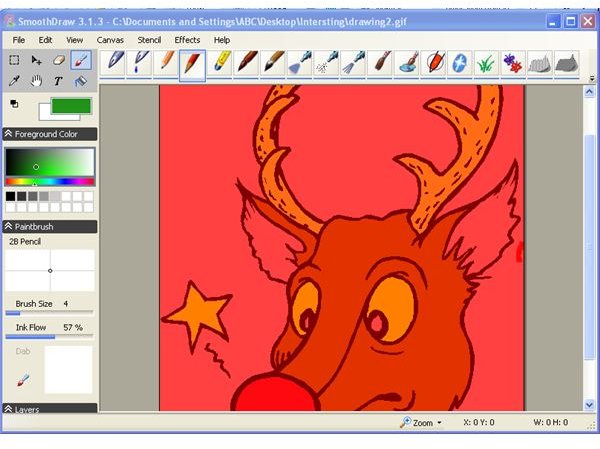This screenshot has width=600, height=449.
Task: Select the rectangular selection tool
Action: click(x=14, y=60)
